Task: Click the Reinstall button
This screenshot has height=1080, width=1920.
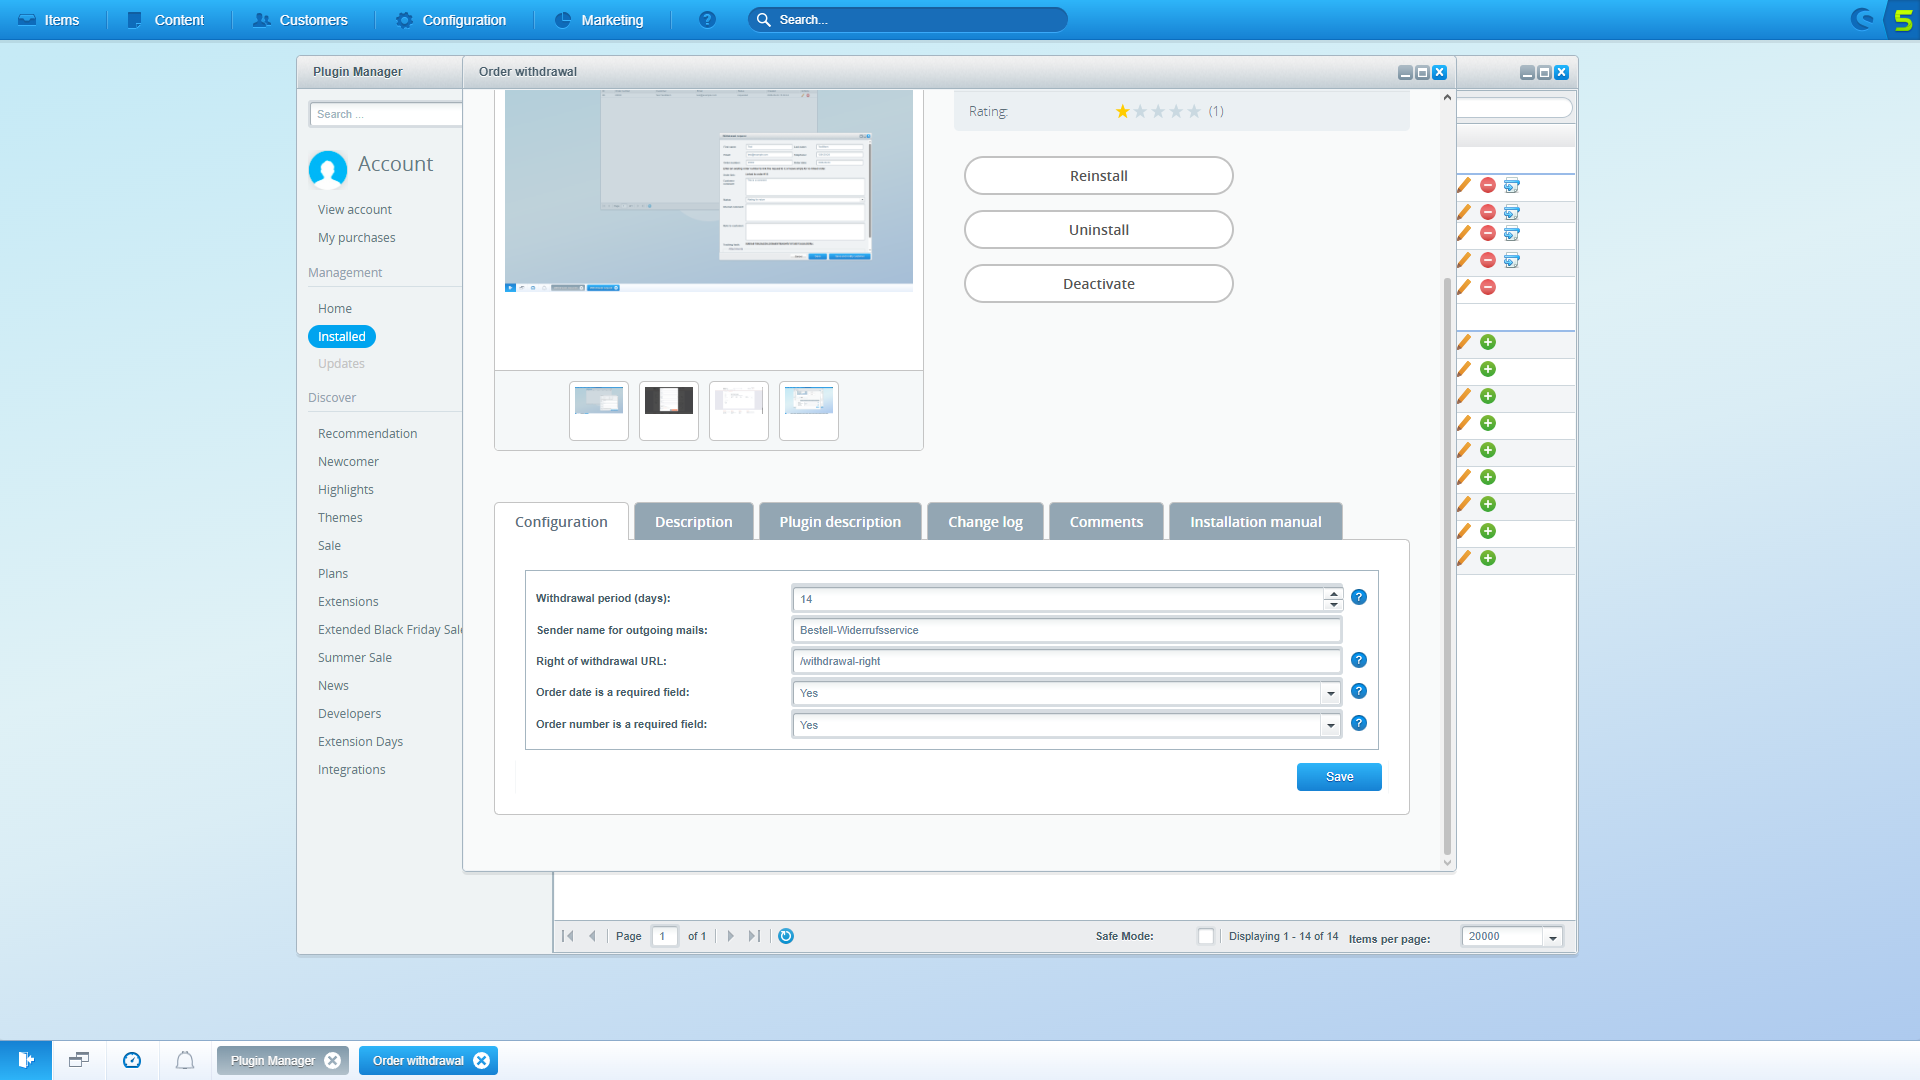Action: [x=1099, y=176]
